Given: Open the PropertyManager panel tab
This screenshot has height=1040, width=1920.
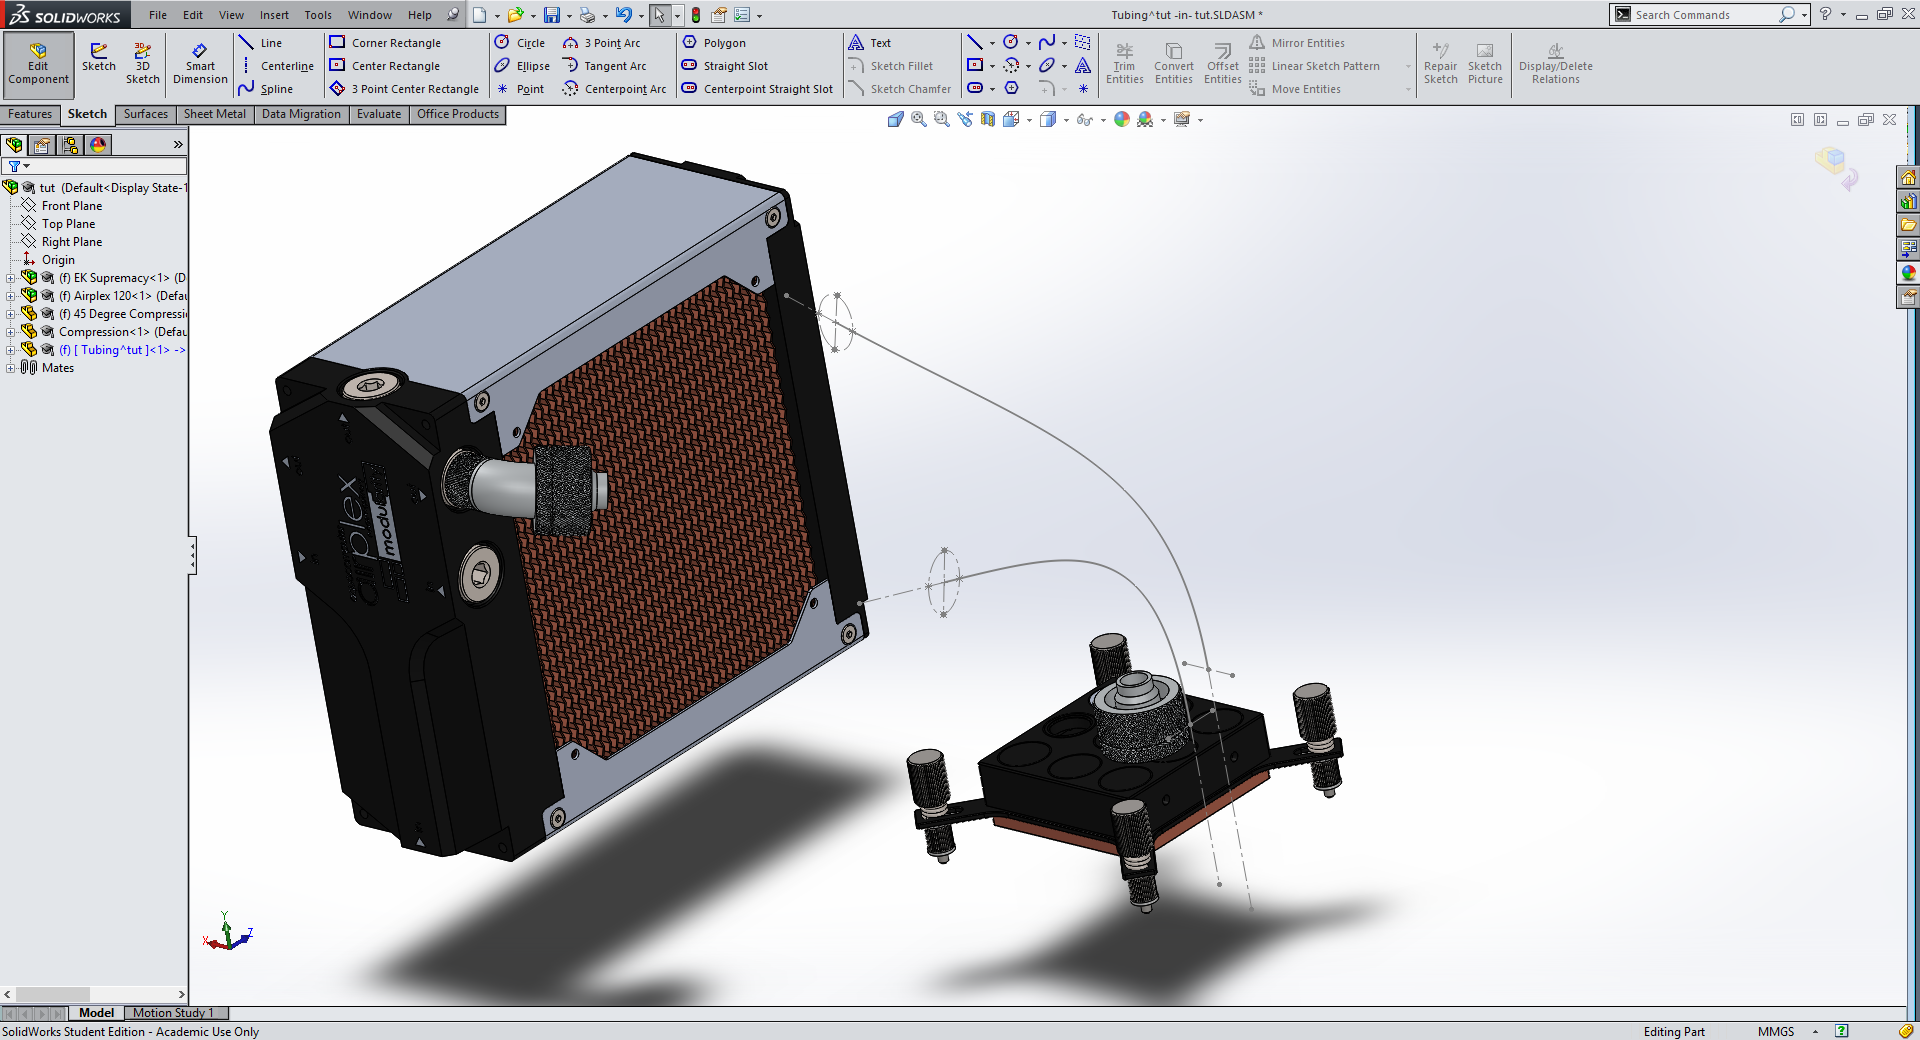Looking at the screenshot, I should coord(42,145).
